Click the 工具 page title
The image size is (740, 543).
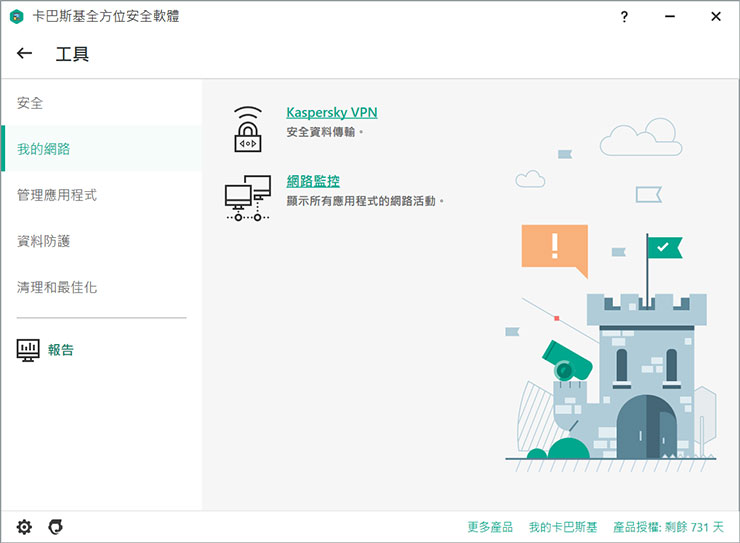(x=72, y=54)
